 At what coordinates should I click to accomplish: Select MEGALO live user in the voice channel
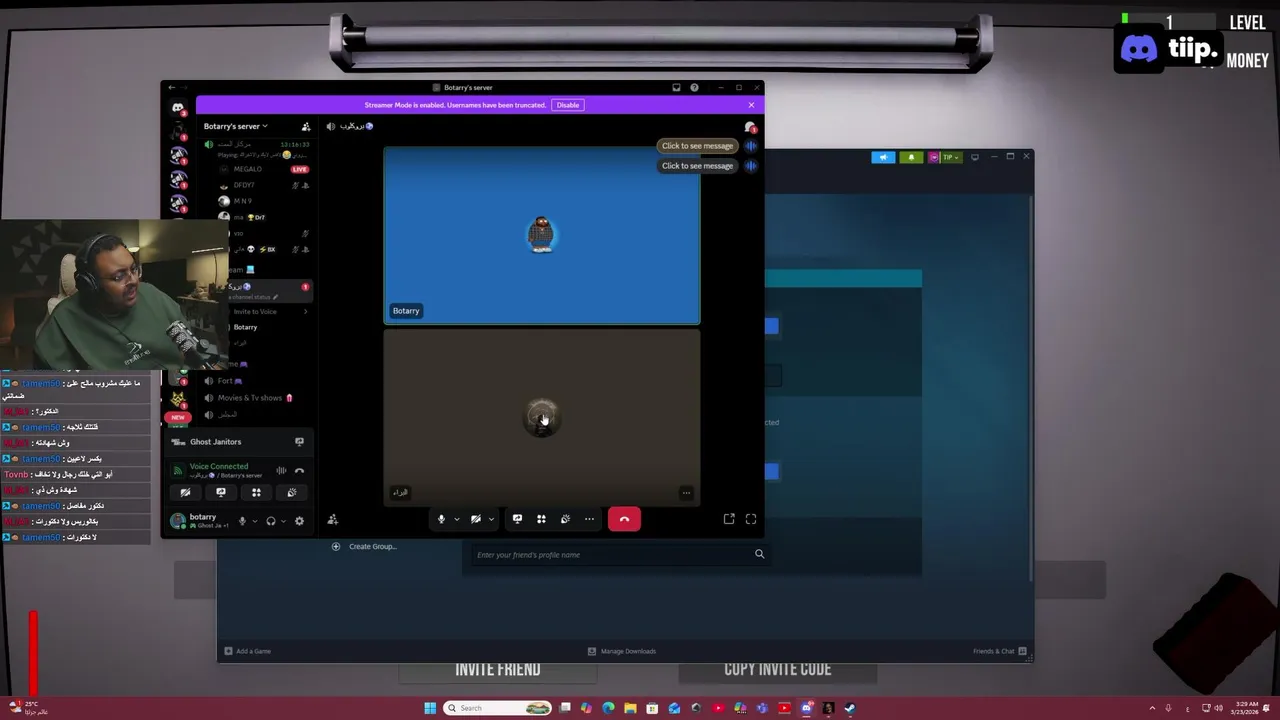click(264, 169)
